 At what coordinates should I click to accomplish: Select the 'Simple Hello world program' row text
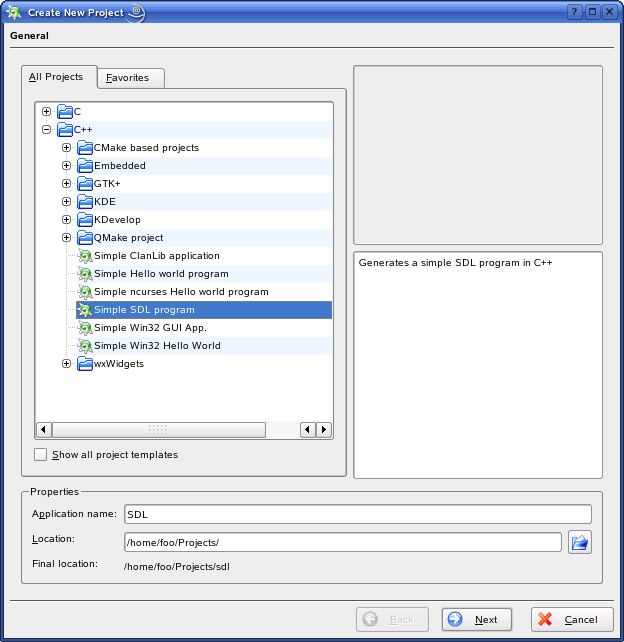[161, 274]
